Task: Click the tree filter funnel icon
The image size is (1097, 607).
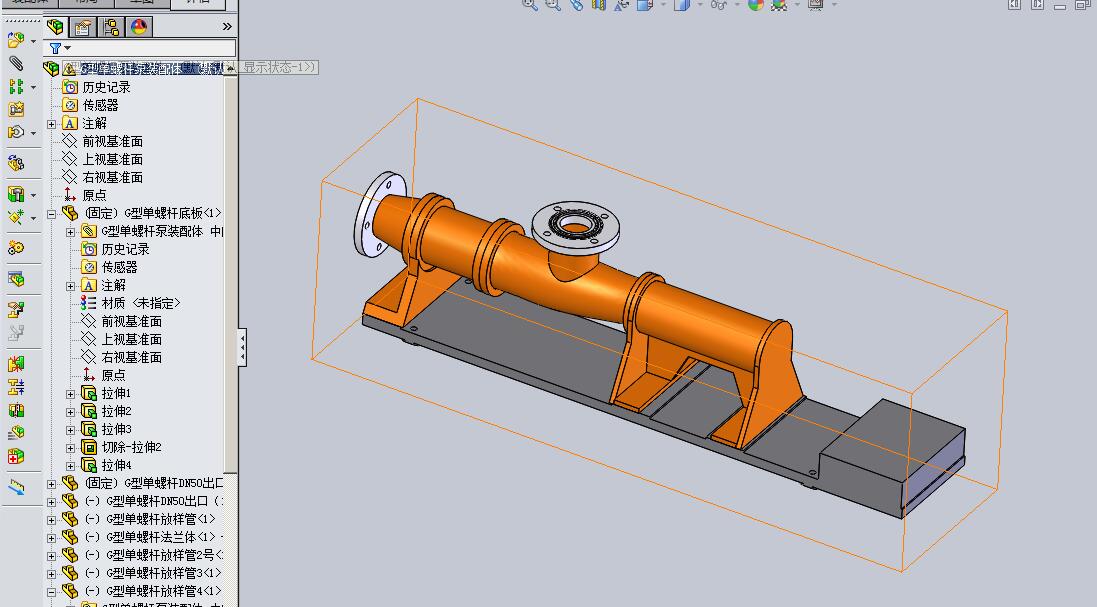Action: (x=55, y=48)
